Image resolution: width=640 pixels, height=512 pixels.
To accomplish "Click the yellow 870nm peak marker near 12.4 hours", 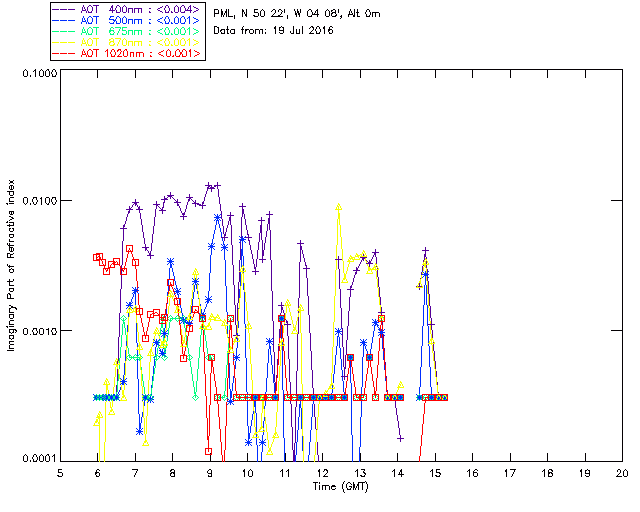I will pyautogui.click(x=338, y=207).
